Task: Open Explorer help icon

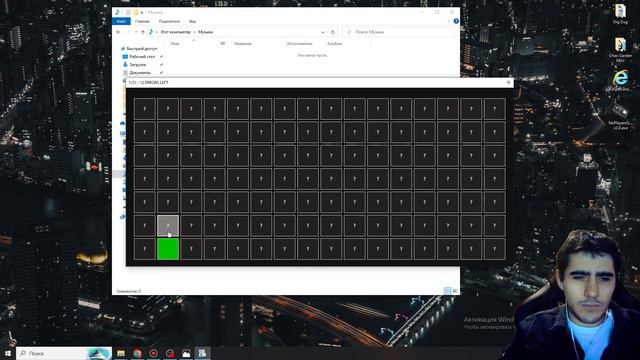Action: [x=456, y=21]
